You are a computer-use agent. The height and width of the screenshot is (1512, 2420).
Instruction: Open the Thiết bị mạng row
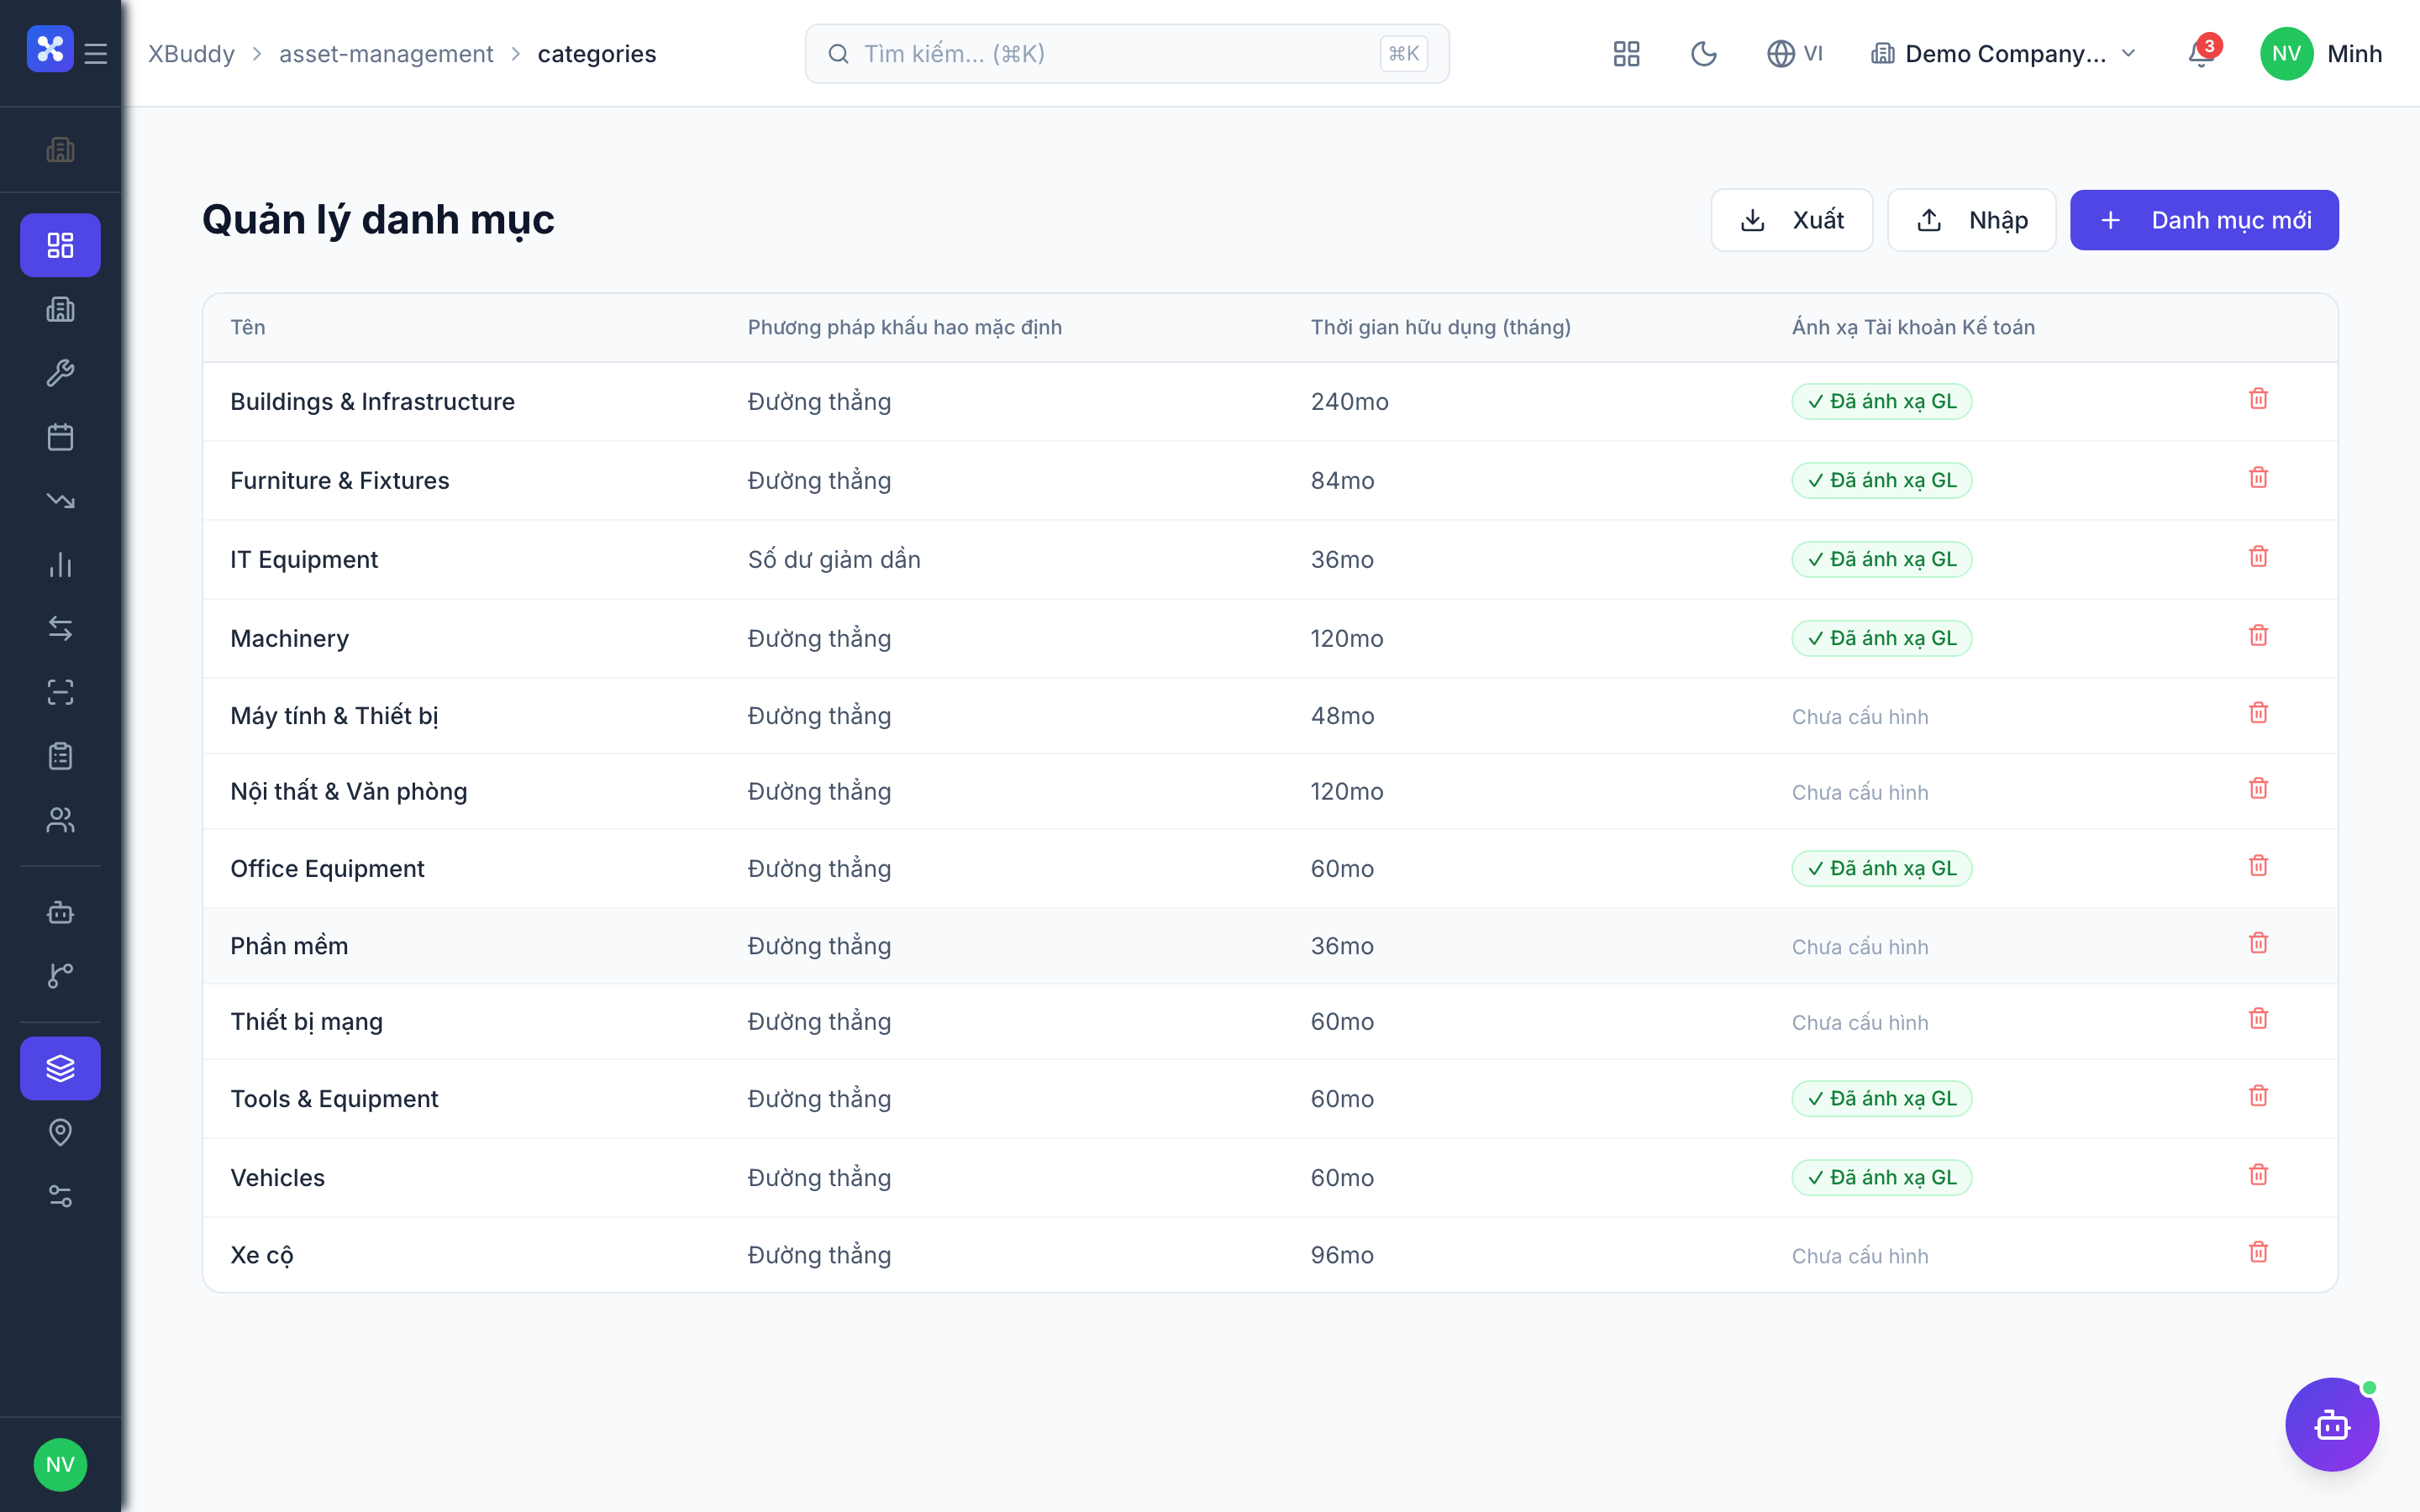(x=1270, y=1022)
